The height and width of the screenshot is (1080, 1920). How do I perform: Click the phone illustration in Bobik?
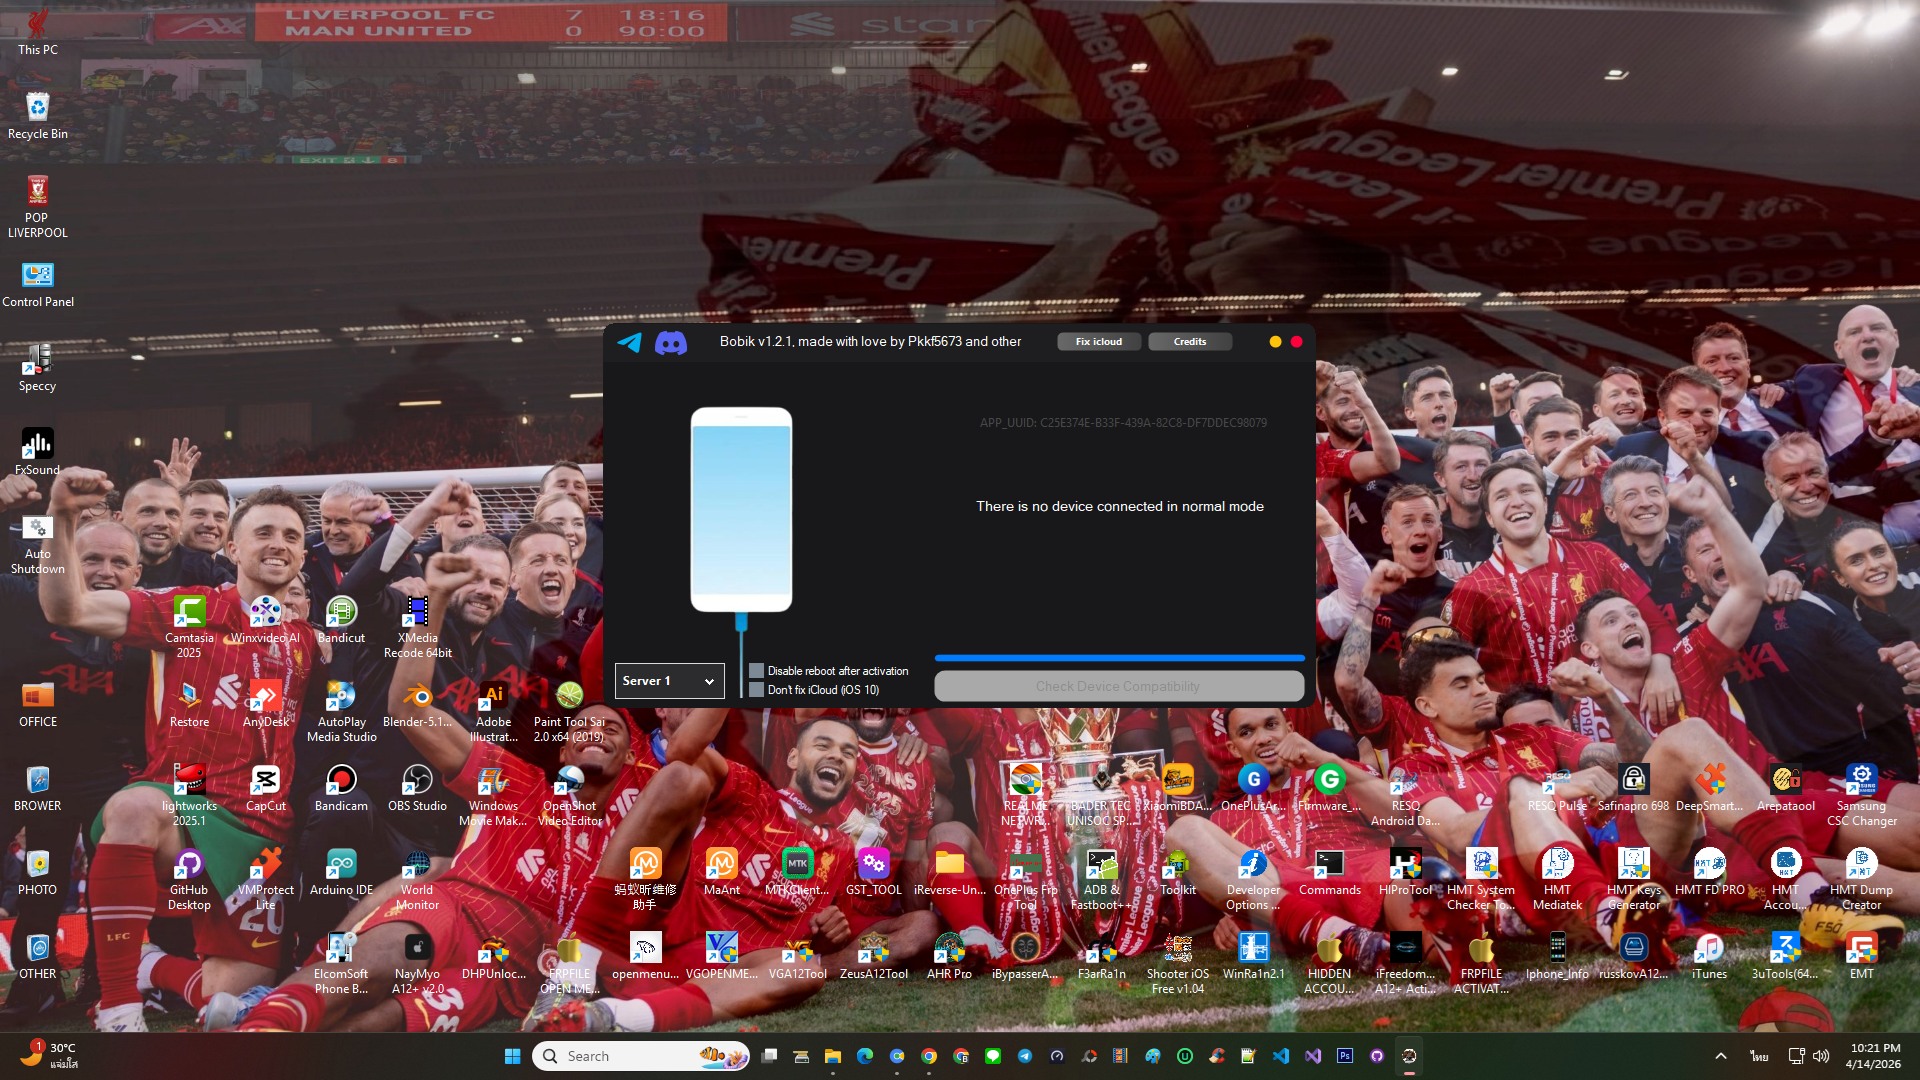coord(741,510)
